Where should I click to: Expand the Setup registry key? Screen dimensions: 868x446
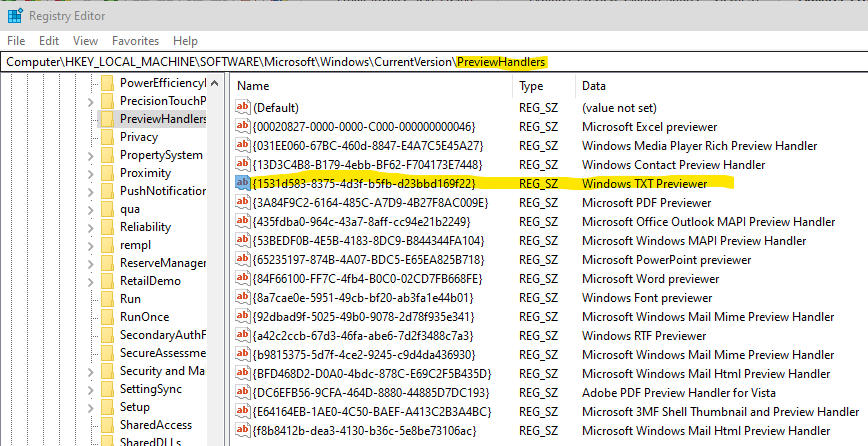(91, 407)
